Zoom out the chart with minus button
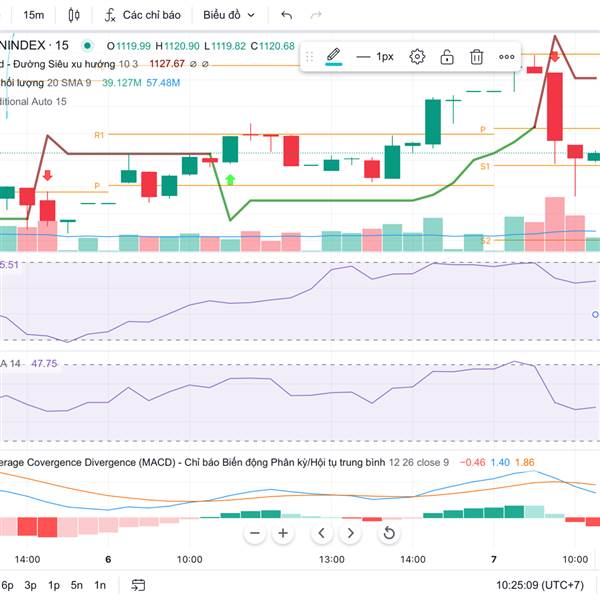Image resolution: width=600 pixels, height=600 pixels. tap(255, 533)
